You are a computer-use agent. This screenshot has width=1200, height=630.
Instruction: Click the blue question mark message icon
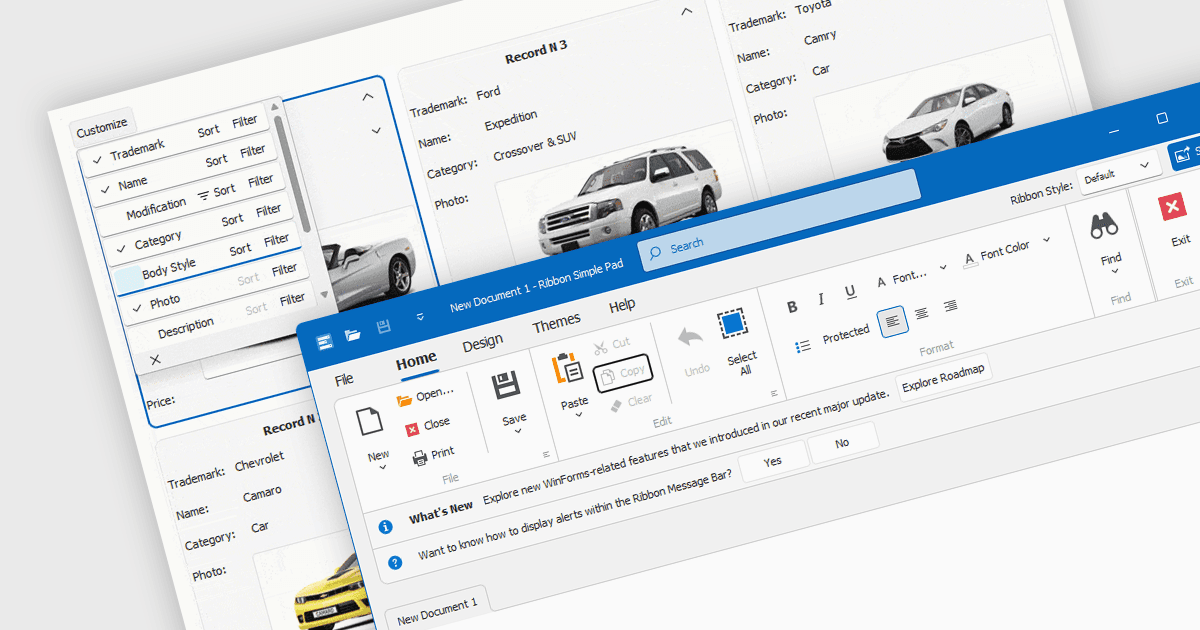395,563
